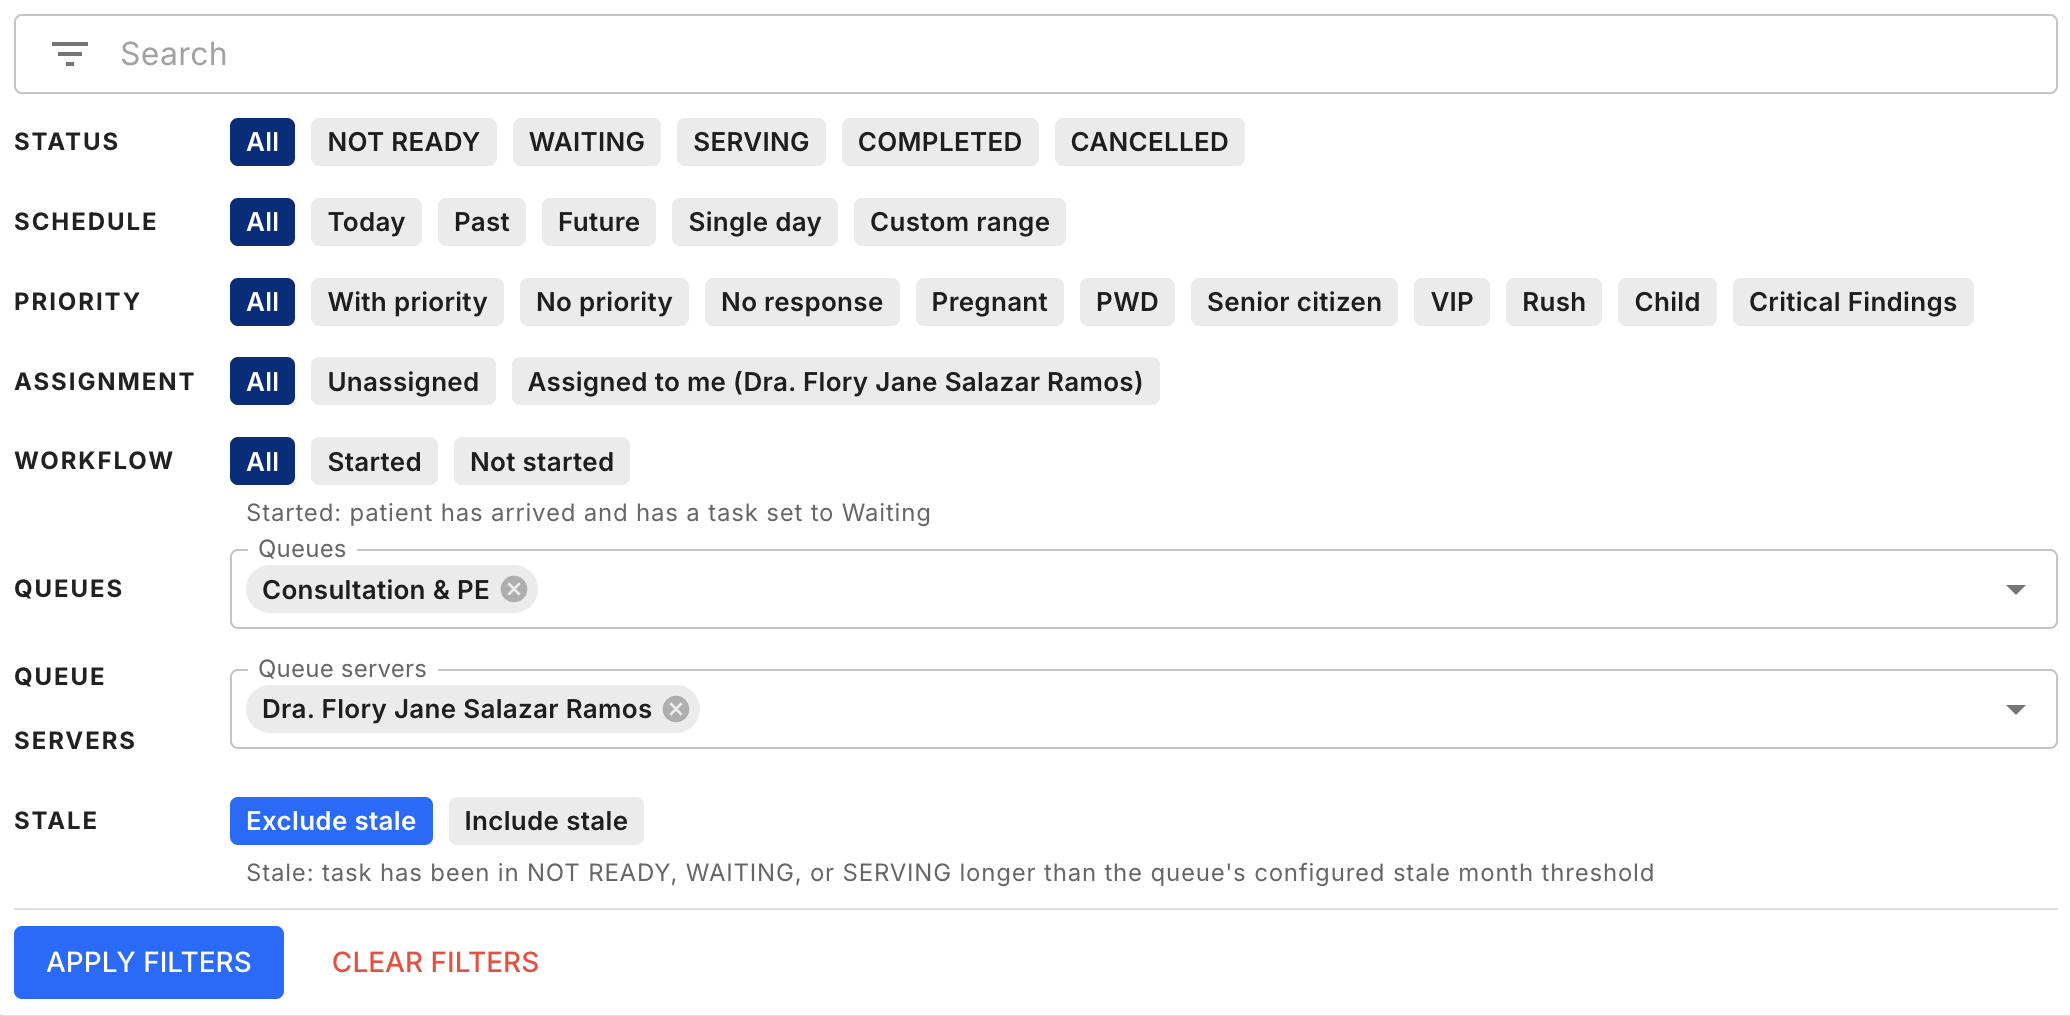Select the WAITING status filter
Screen dimensions: 2070x1016
pos(587,142)
